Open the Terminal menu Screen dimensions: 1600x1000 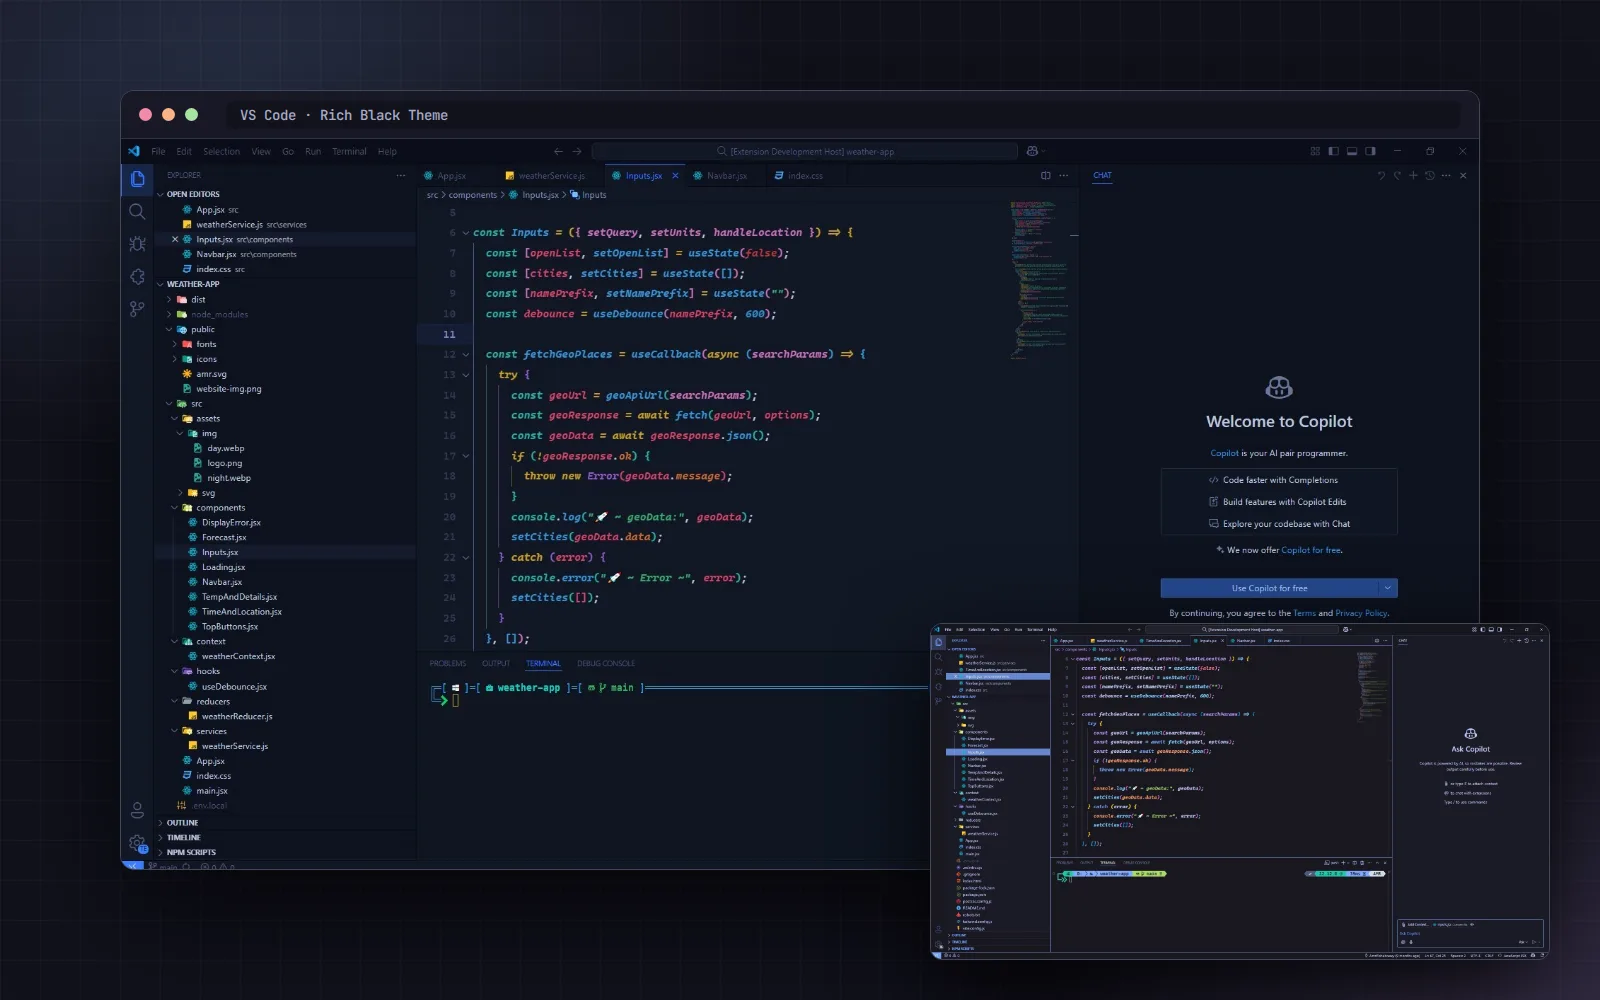click(349, 152)
